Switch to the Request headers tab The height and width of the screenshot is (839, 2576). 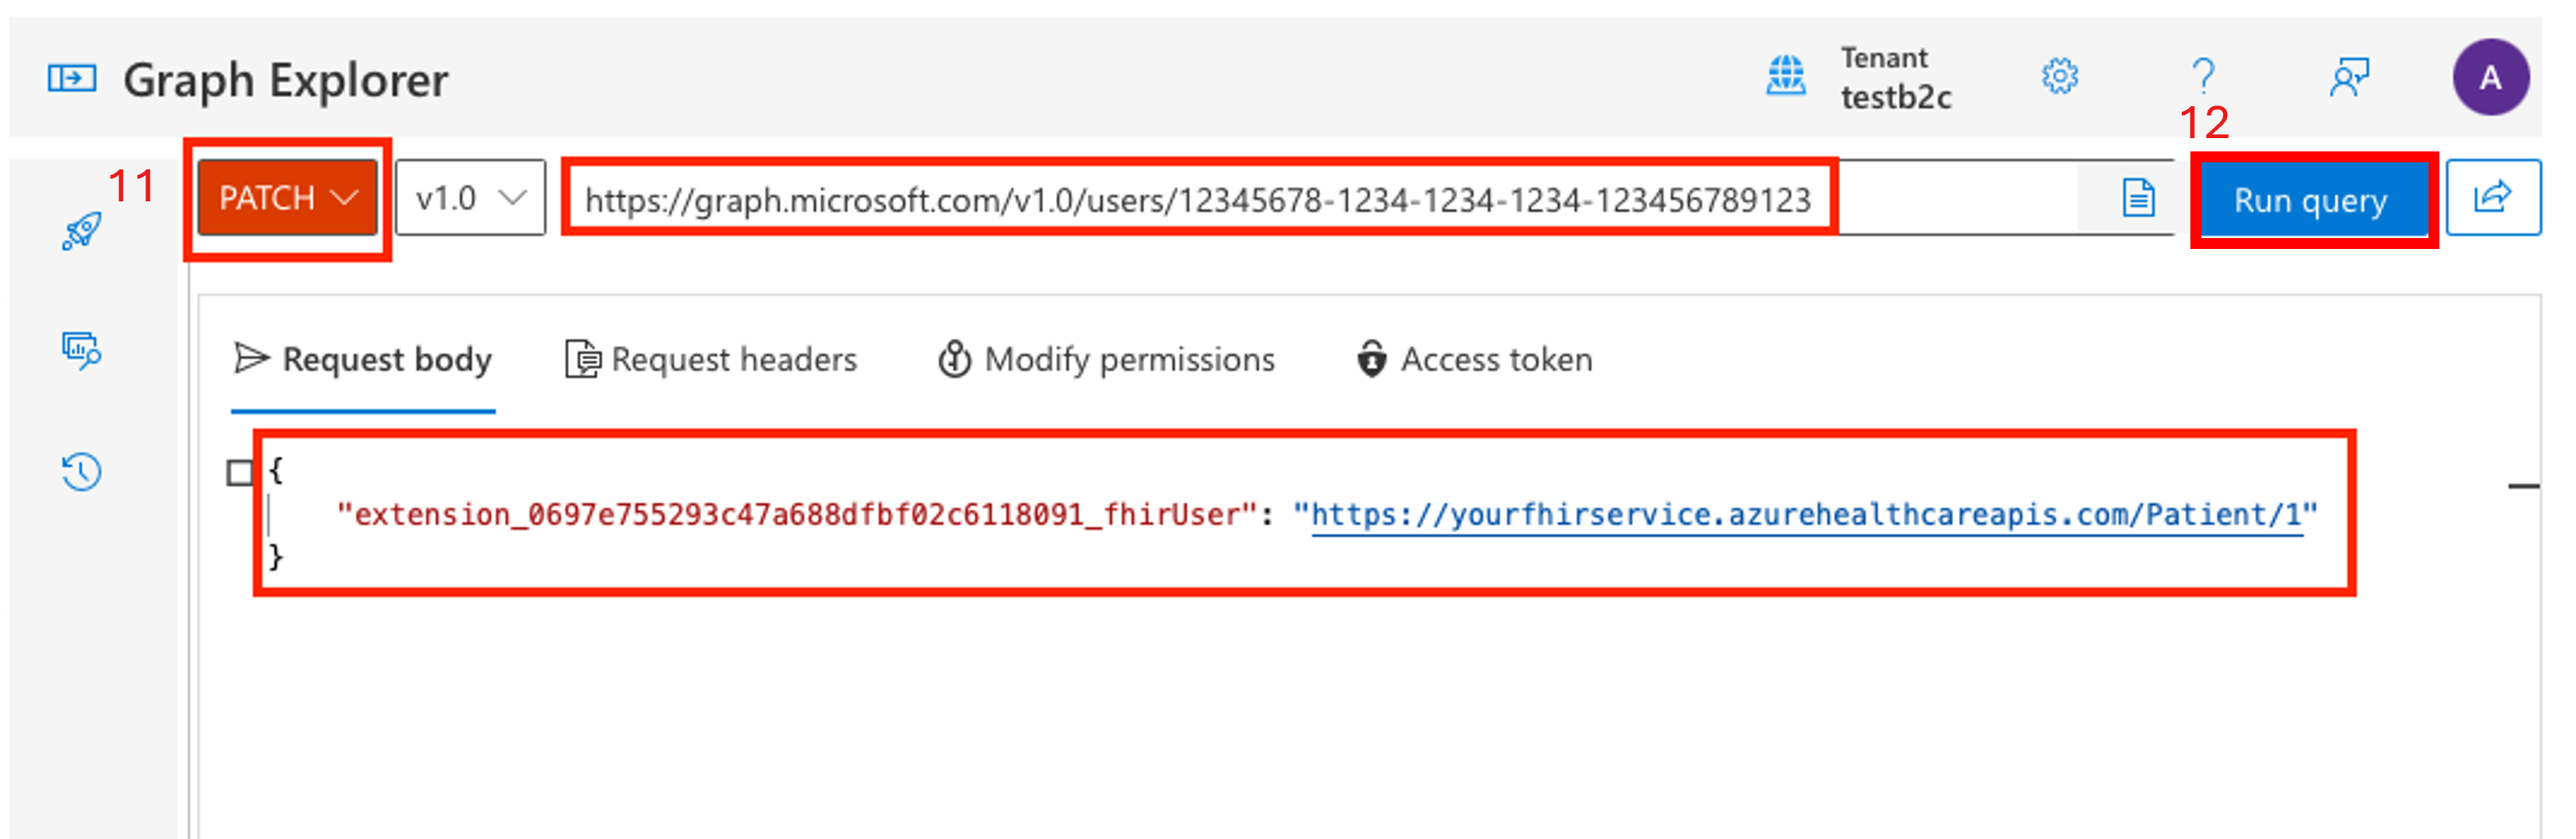(x=712, y=359)
